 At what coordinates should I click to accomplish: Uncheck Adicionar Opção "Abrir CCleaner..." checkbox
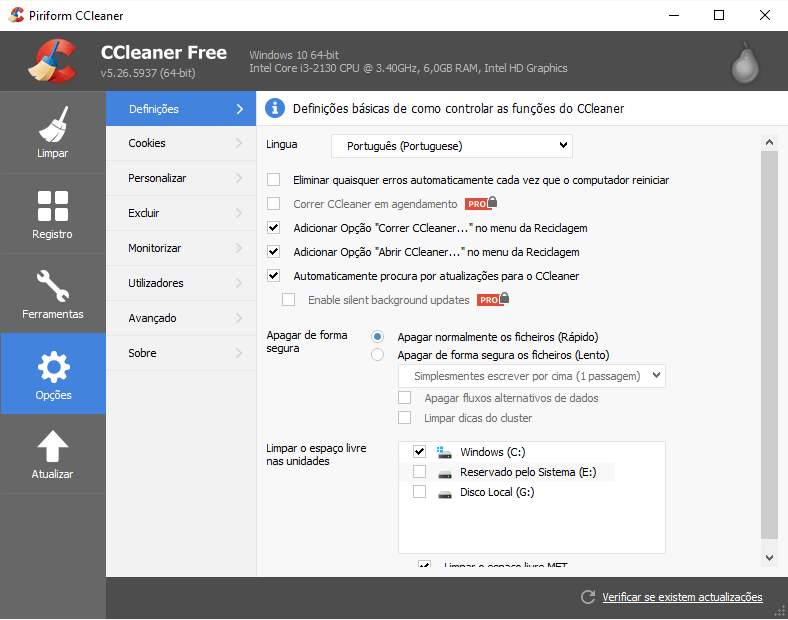coord(273,251)
